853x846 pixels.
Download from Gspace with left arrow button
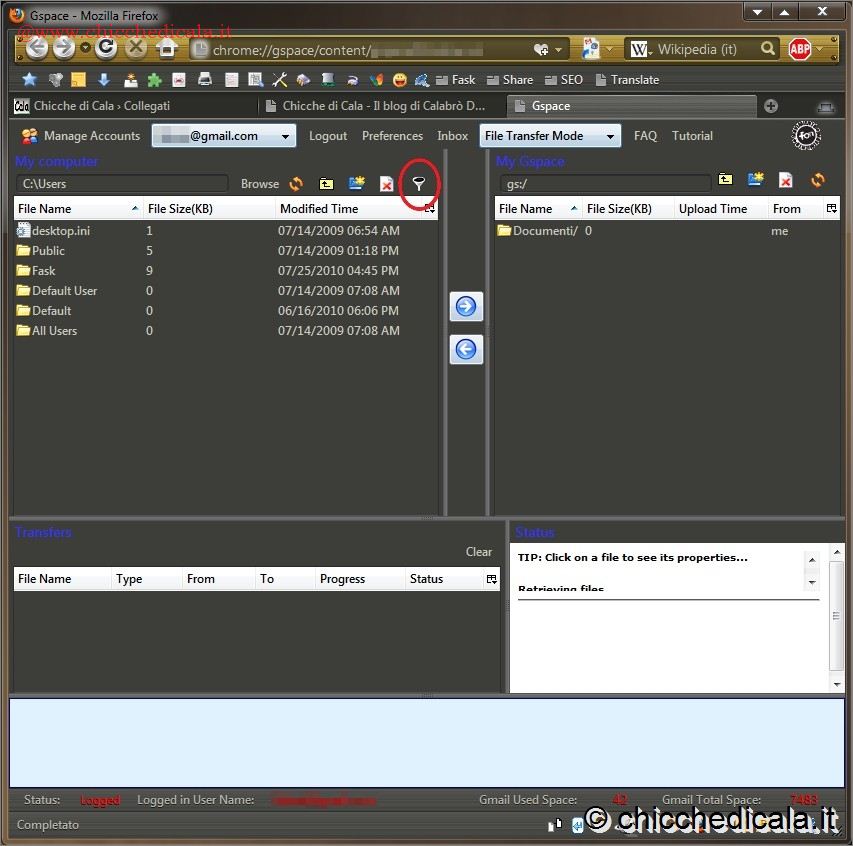click(466, 350)
